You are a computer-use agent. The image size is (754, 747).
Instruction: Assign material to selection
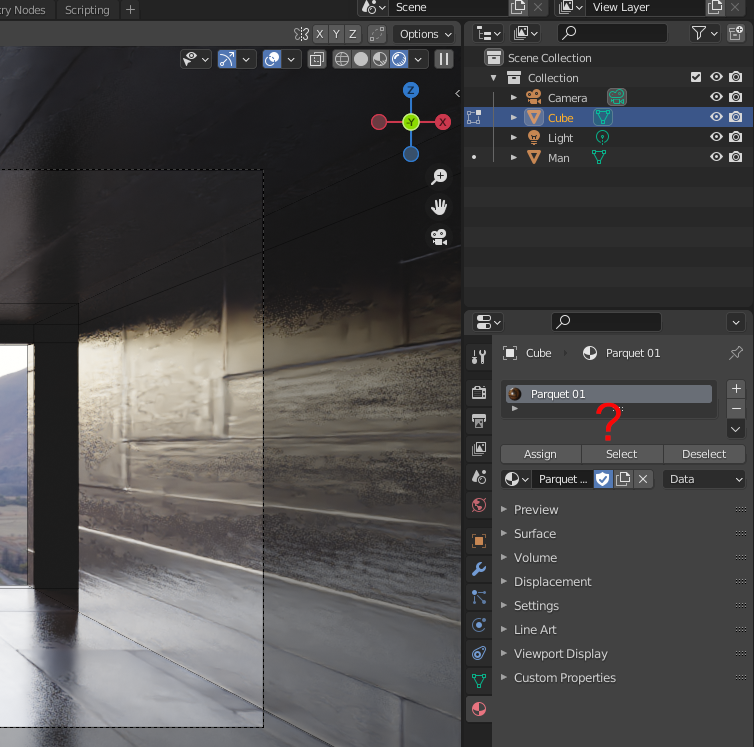click(x=540, y=454)
